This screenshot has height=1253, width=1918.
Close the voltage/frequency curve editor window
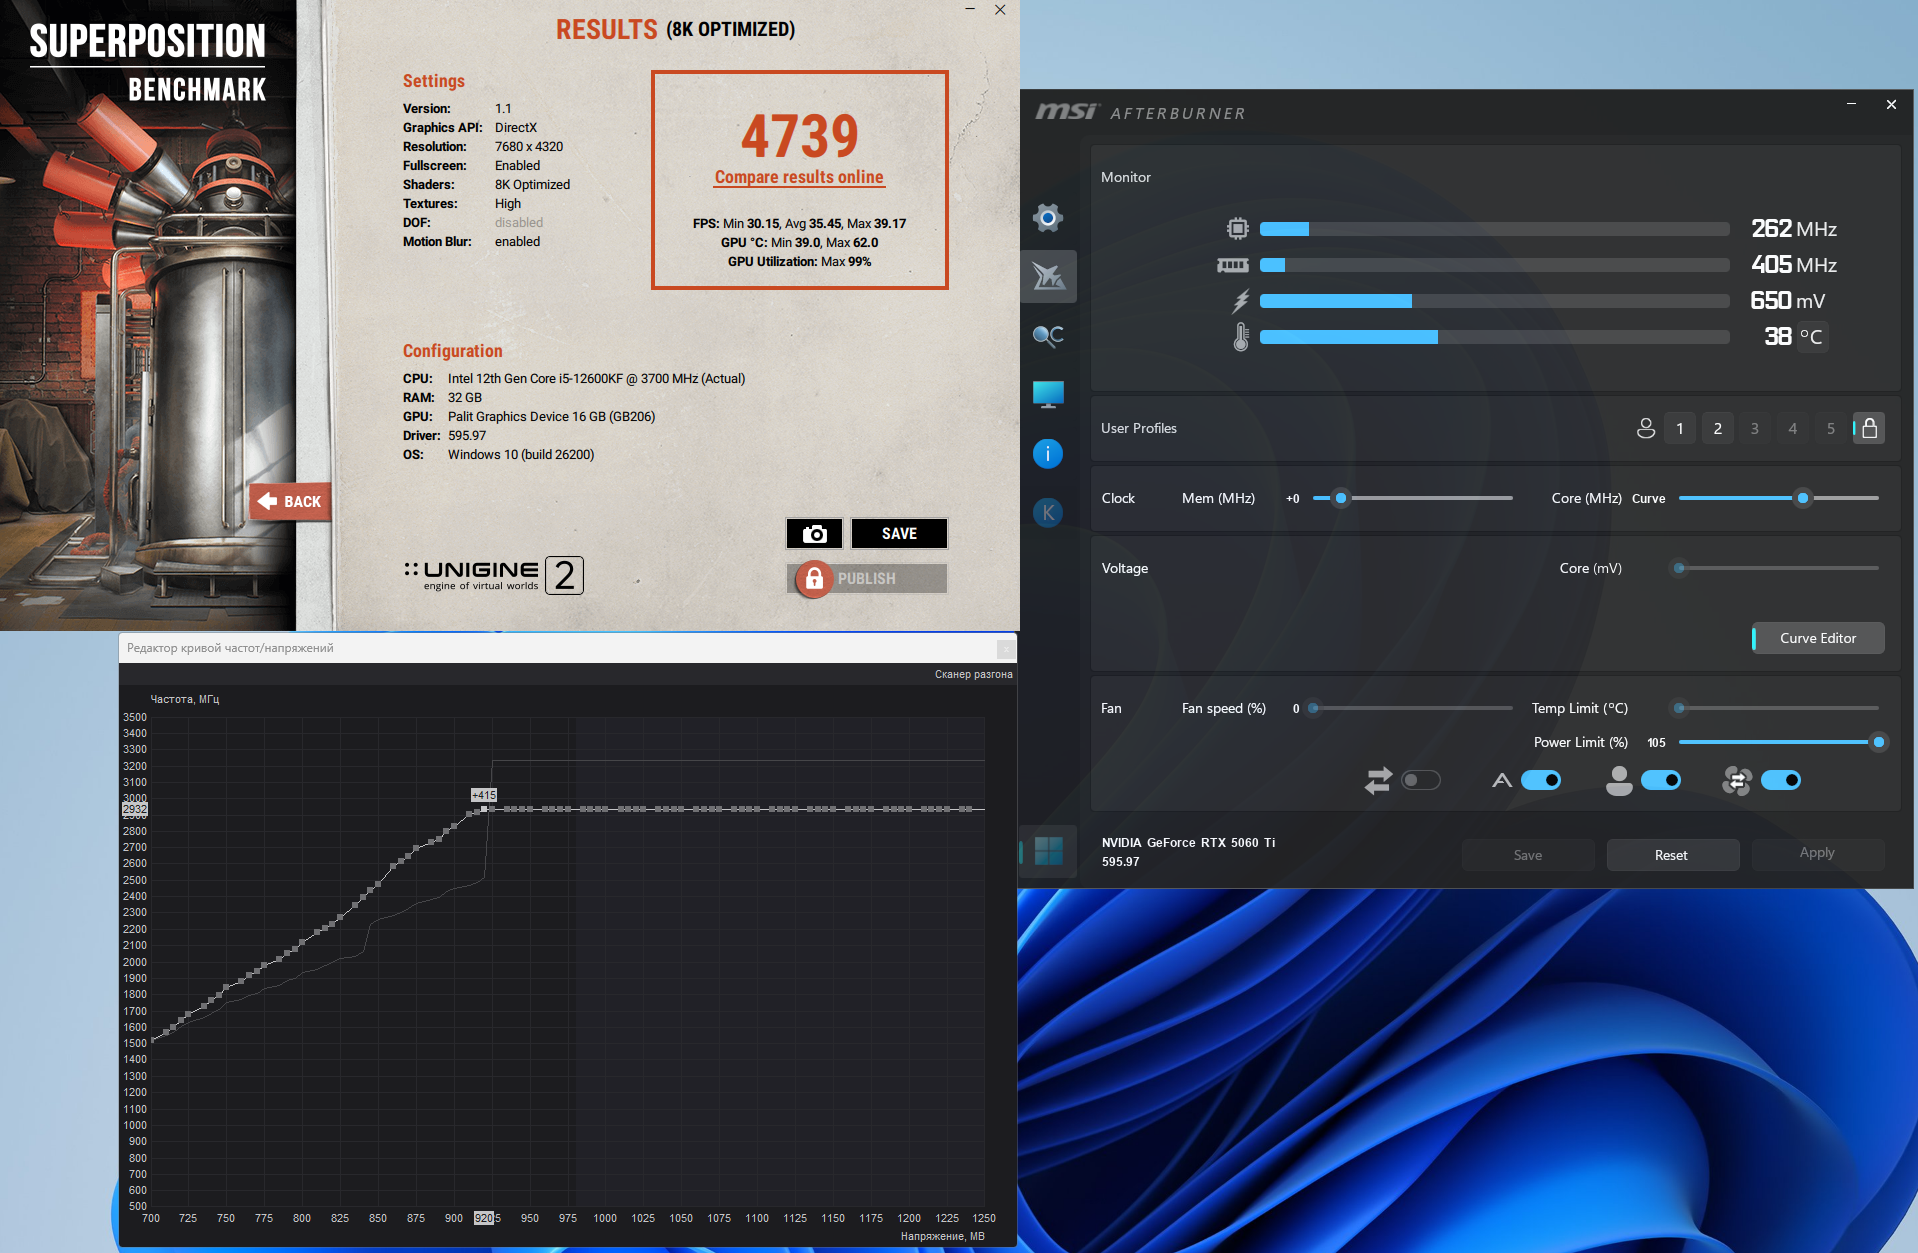1005,649
